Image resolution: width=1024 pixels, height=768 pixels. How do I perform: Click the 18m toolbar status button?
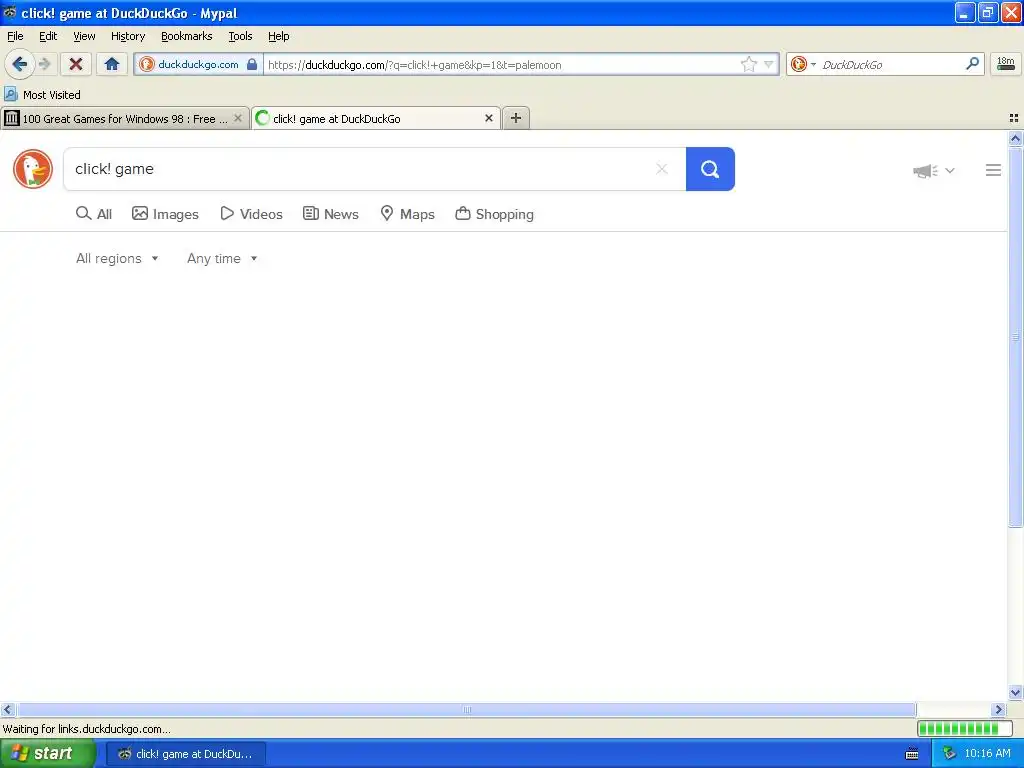click(1006, 63)
